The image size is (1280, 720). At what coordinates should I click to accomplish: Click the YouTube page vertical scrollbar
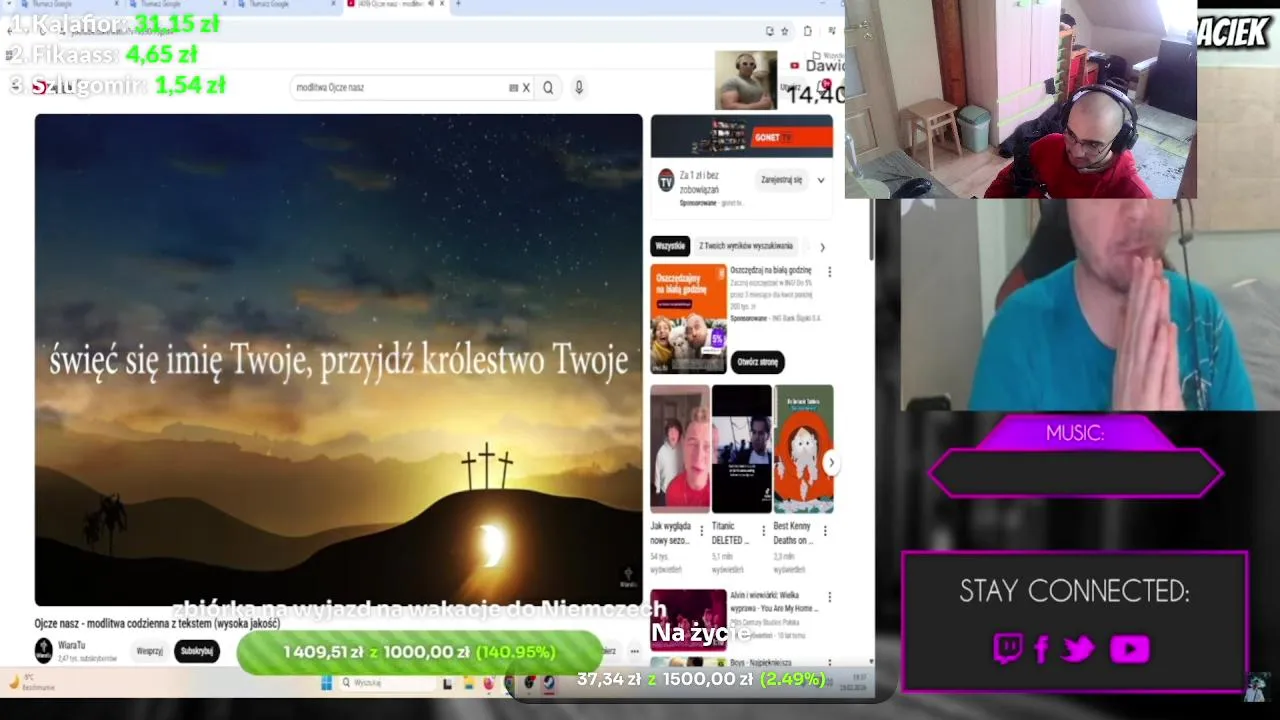coord(871,230)
